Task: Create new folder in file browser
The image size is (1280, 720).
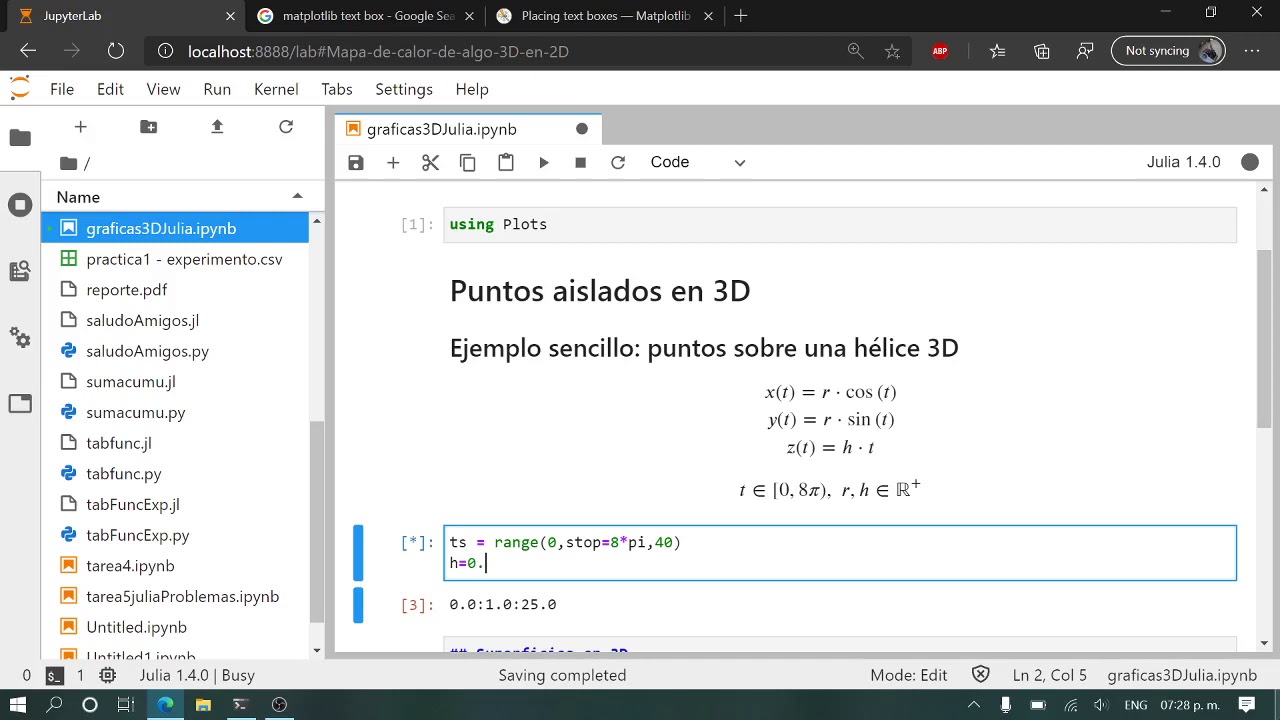Action: [x=149, y=126]
